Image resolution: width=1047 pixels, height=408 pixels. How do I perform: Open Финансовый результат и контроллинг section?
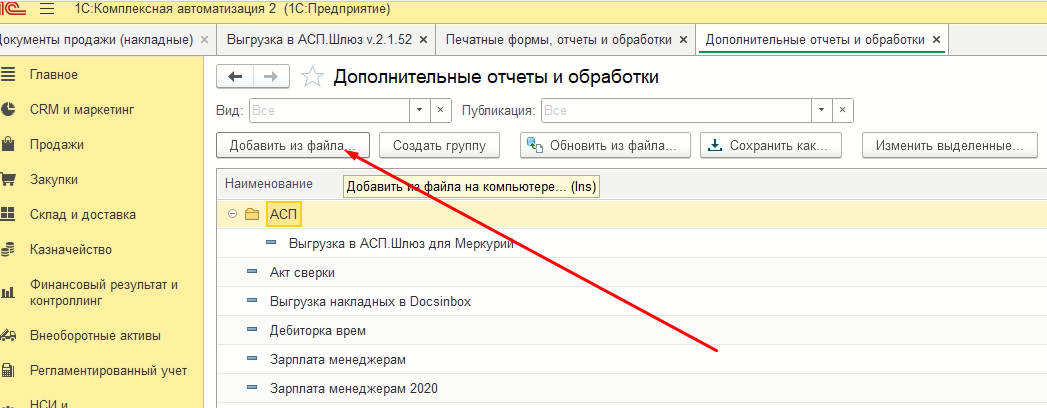pos(104,292)
